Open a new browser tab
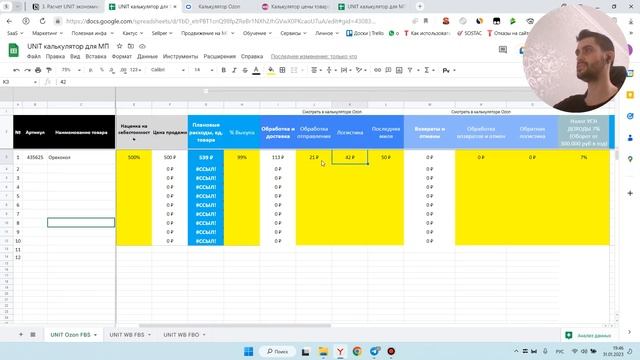Viewport: 640px width, 360px height. [x=420, y=7]
